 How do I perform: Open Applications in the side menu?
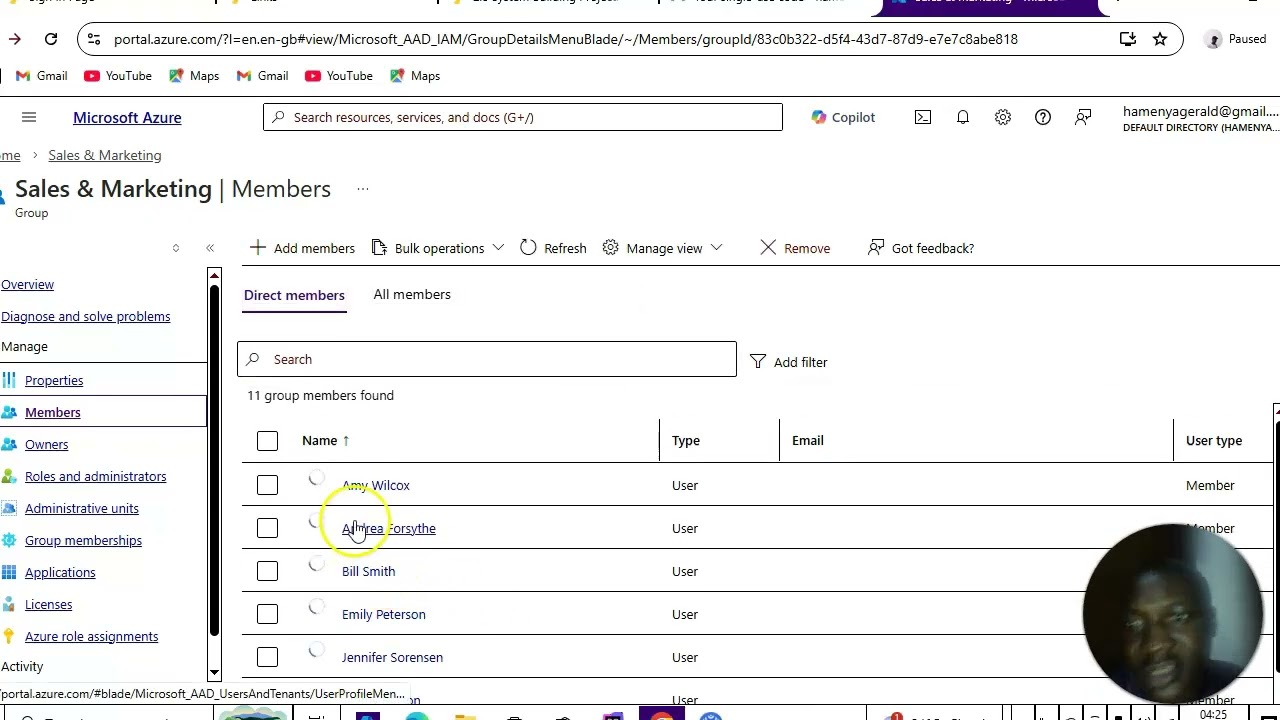click(x=60, y=573)
